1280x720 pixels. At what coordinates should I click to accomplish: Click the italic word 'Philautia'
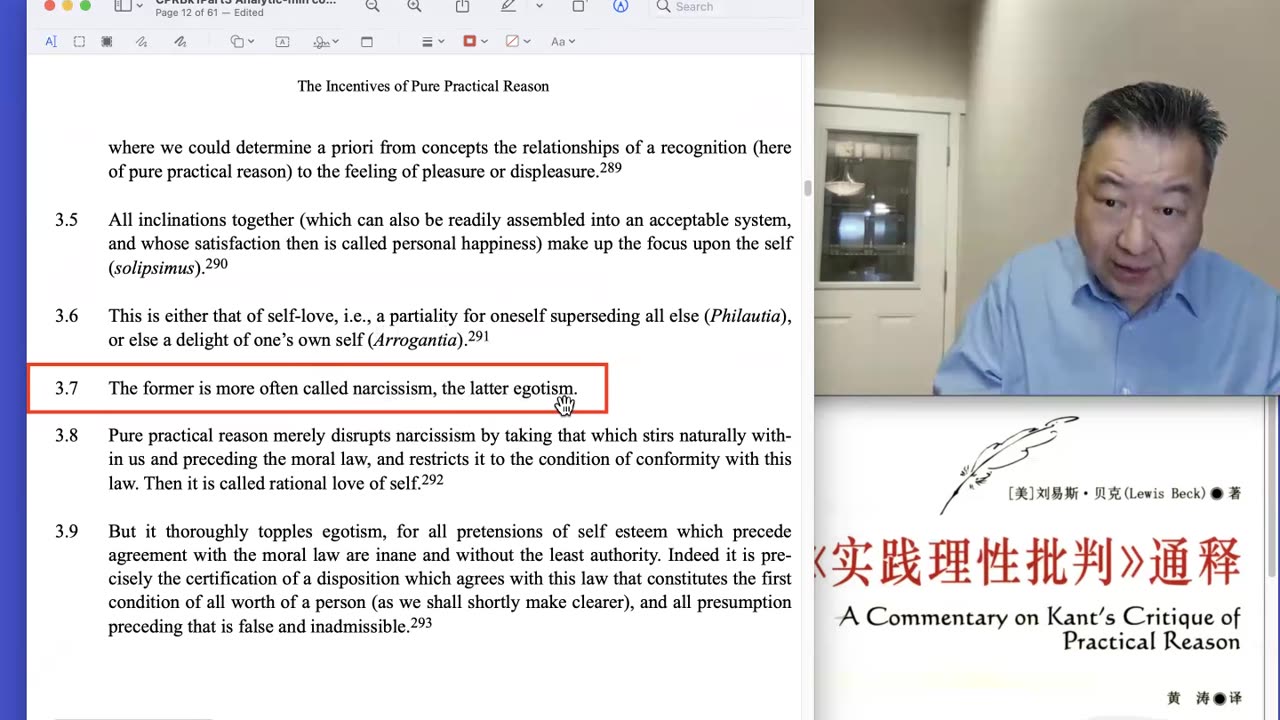[x=746, y=316]
